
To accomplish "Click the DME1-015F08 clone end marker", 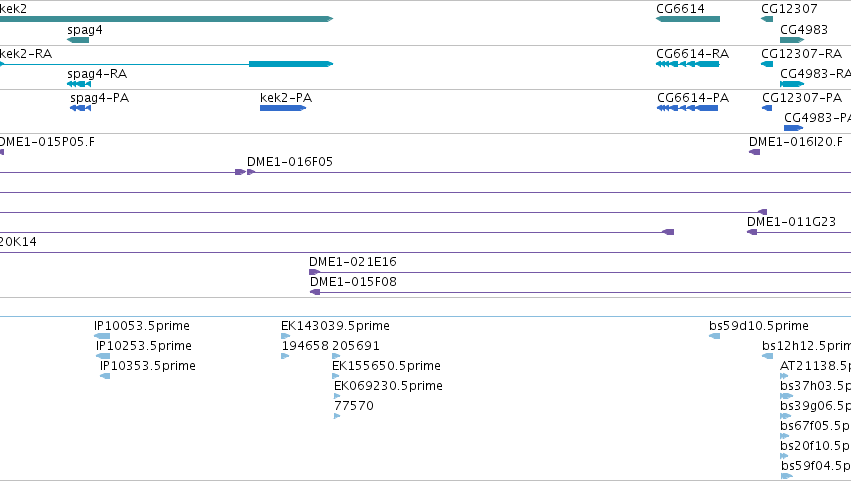I will coord(315,292).
